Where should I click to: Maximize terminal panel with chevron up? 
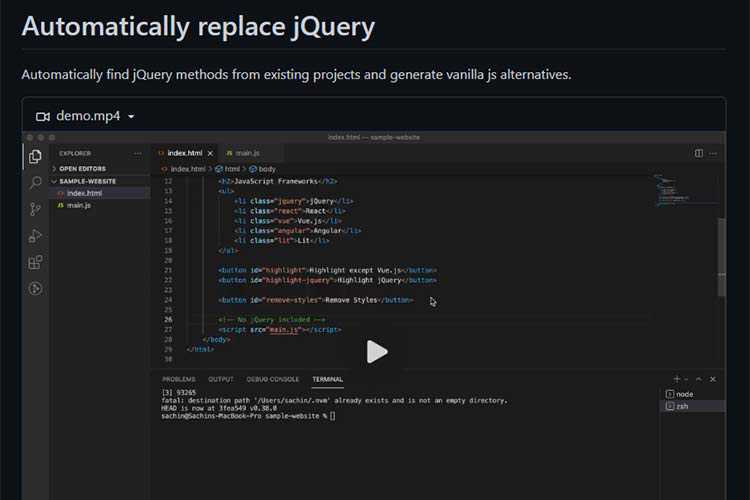tap(699, 379)
